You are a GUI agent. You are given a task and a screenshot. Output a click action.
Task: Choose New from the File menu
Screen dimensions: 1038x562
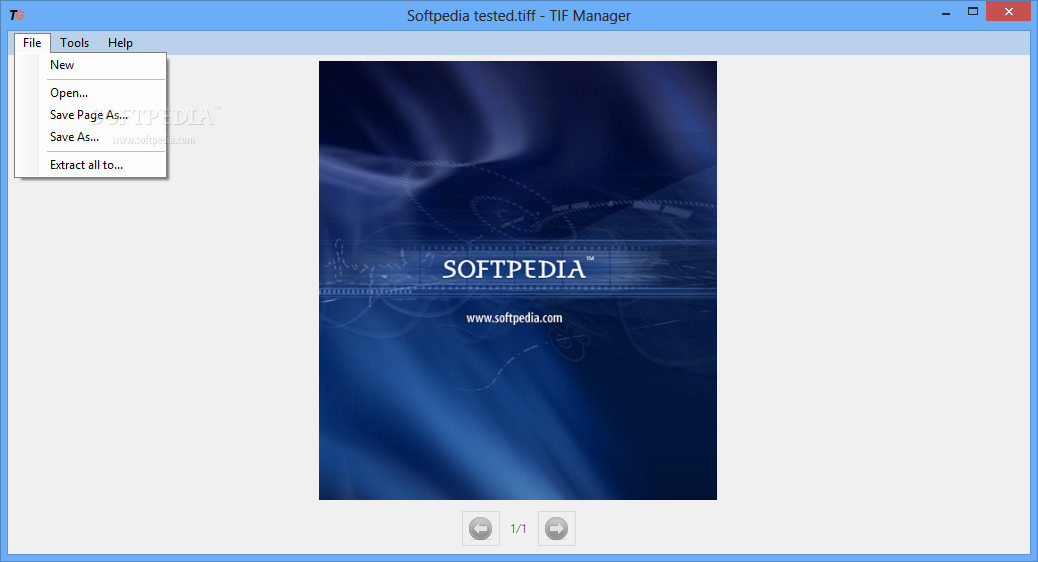(91, 65)
